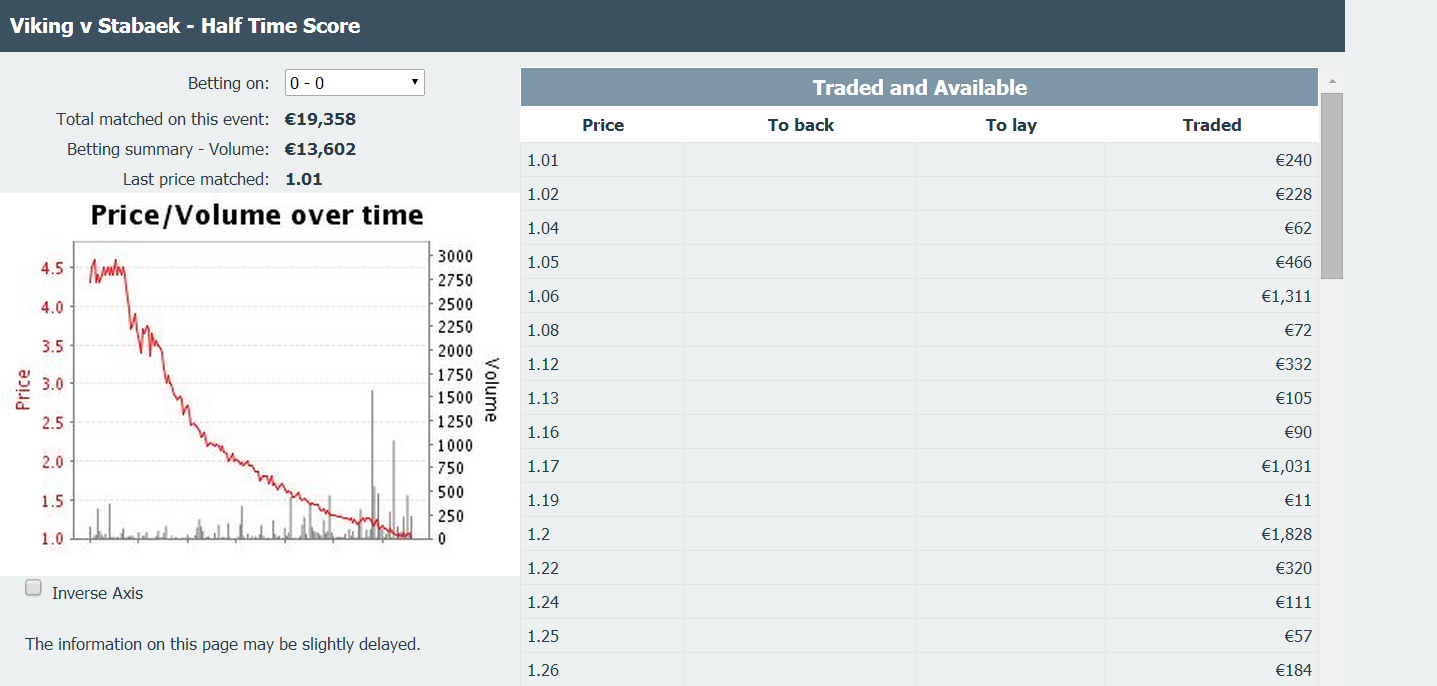Screen dimensions: 1437x686
Task: Click the €57 traded amount
Action: [1298, 636]
